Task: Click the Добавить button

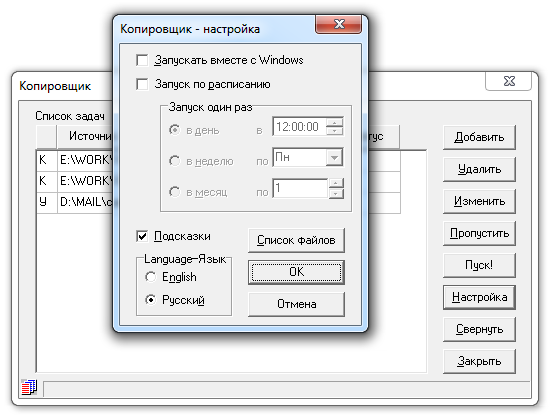Action: (479, 137)
